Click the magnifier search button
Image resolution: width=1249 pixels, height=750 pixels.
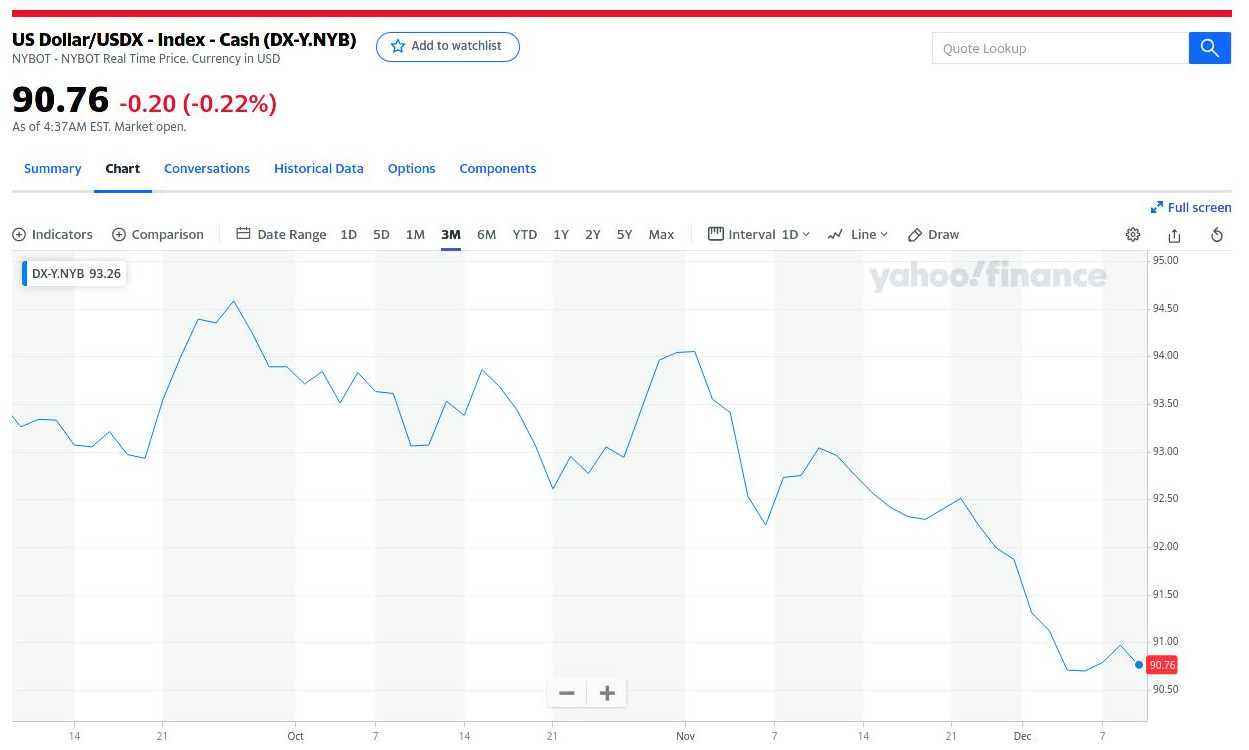click(1210, 48)
